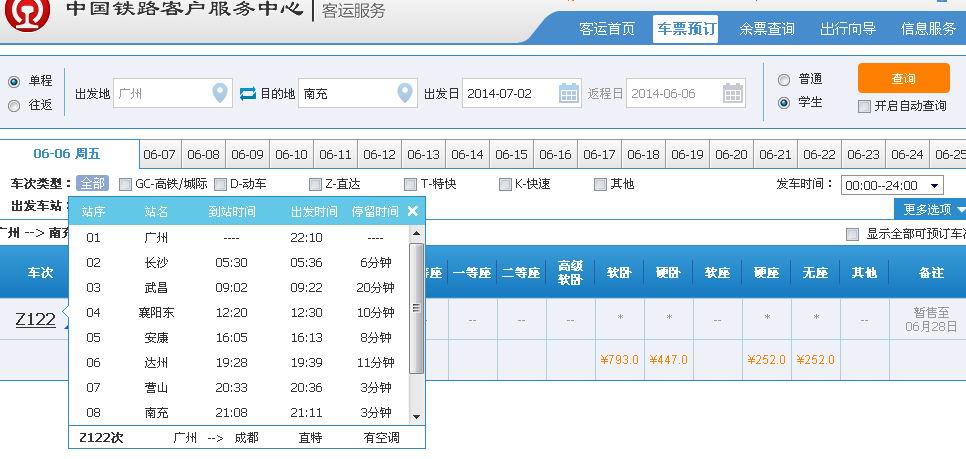
Task: Open the calendar icon for 出发日
Action: [x=569, y=94]
